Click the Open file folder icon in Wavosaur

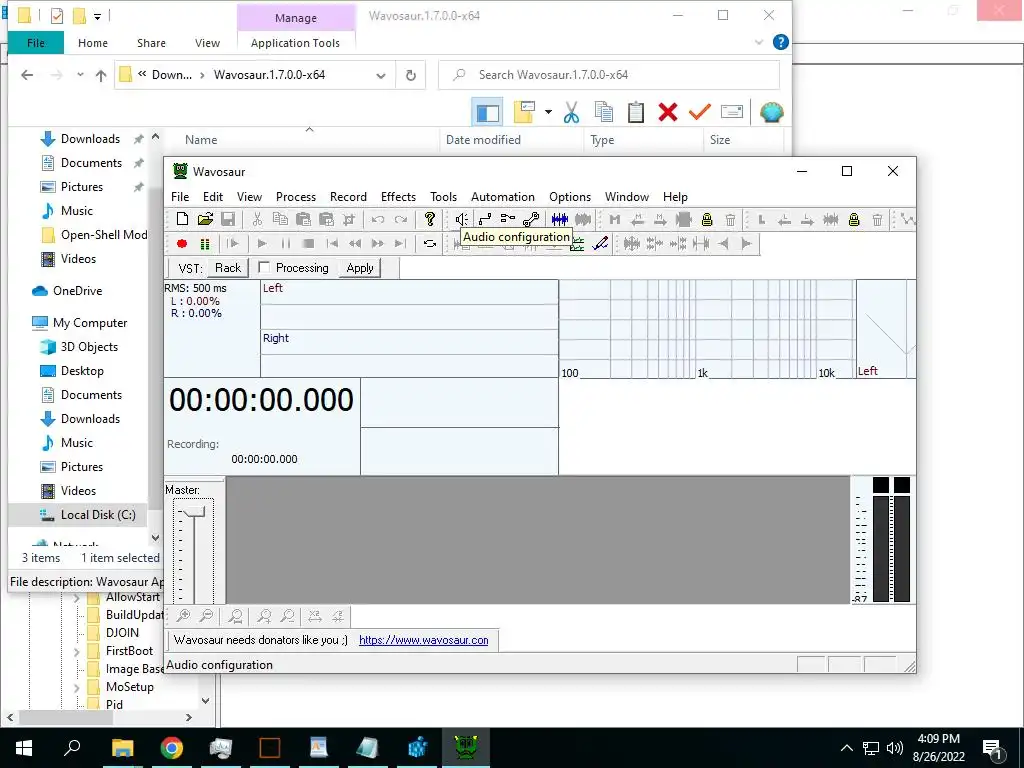(x=205, y=219)
